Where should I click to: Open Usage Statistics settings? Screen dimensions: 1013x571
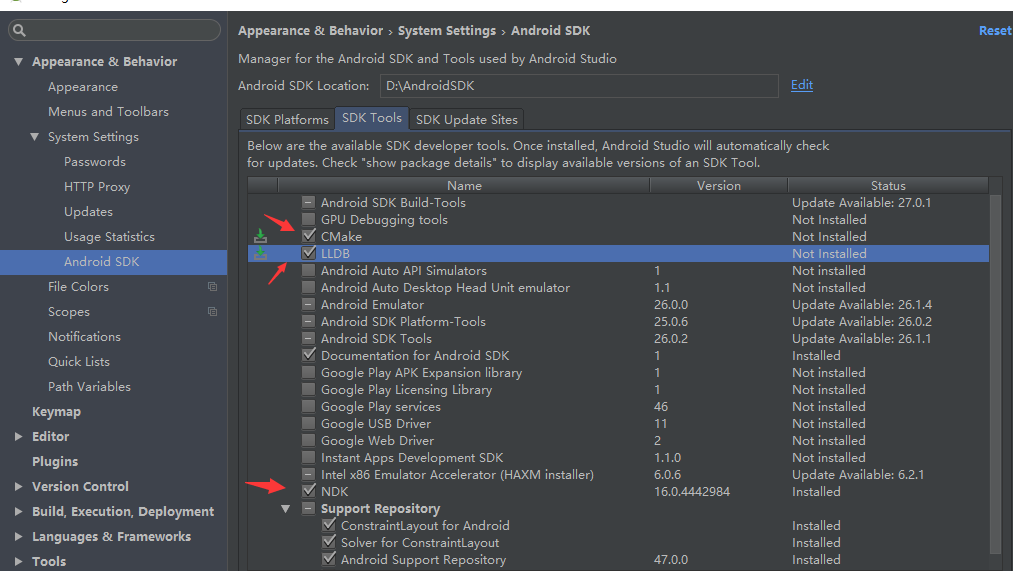pyautogui.click(x=109, y=236)
